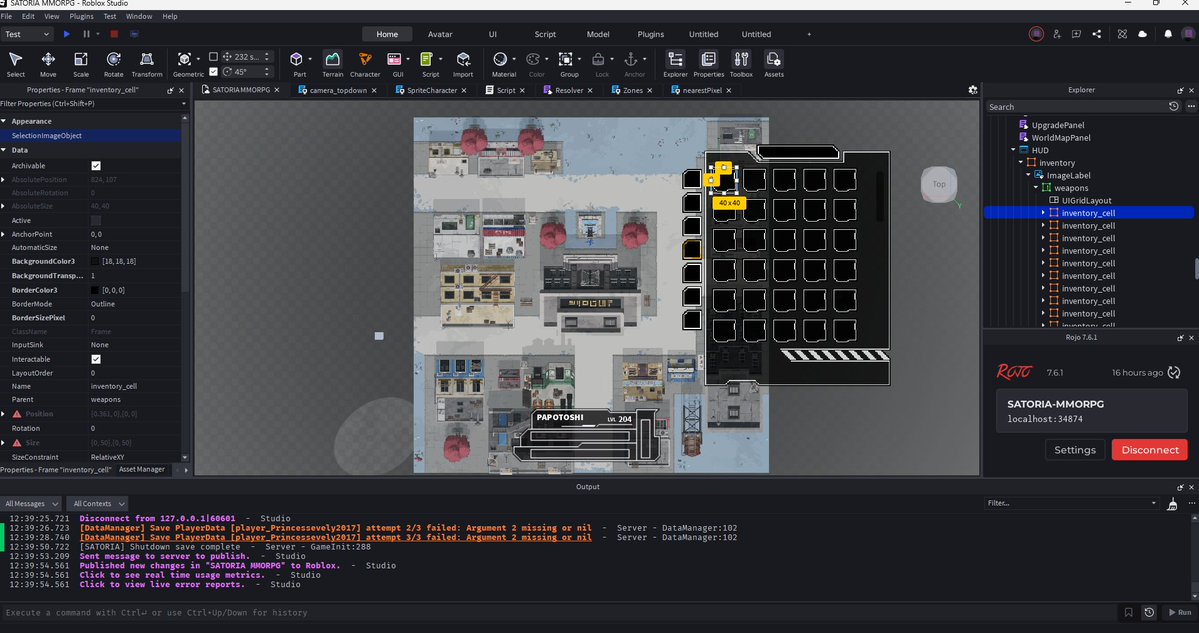Image resolution: width=1199 pixels, height=633 pixels.
Task: Toggle the Archivable checkbox
Action: (x=96, y=165)
